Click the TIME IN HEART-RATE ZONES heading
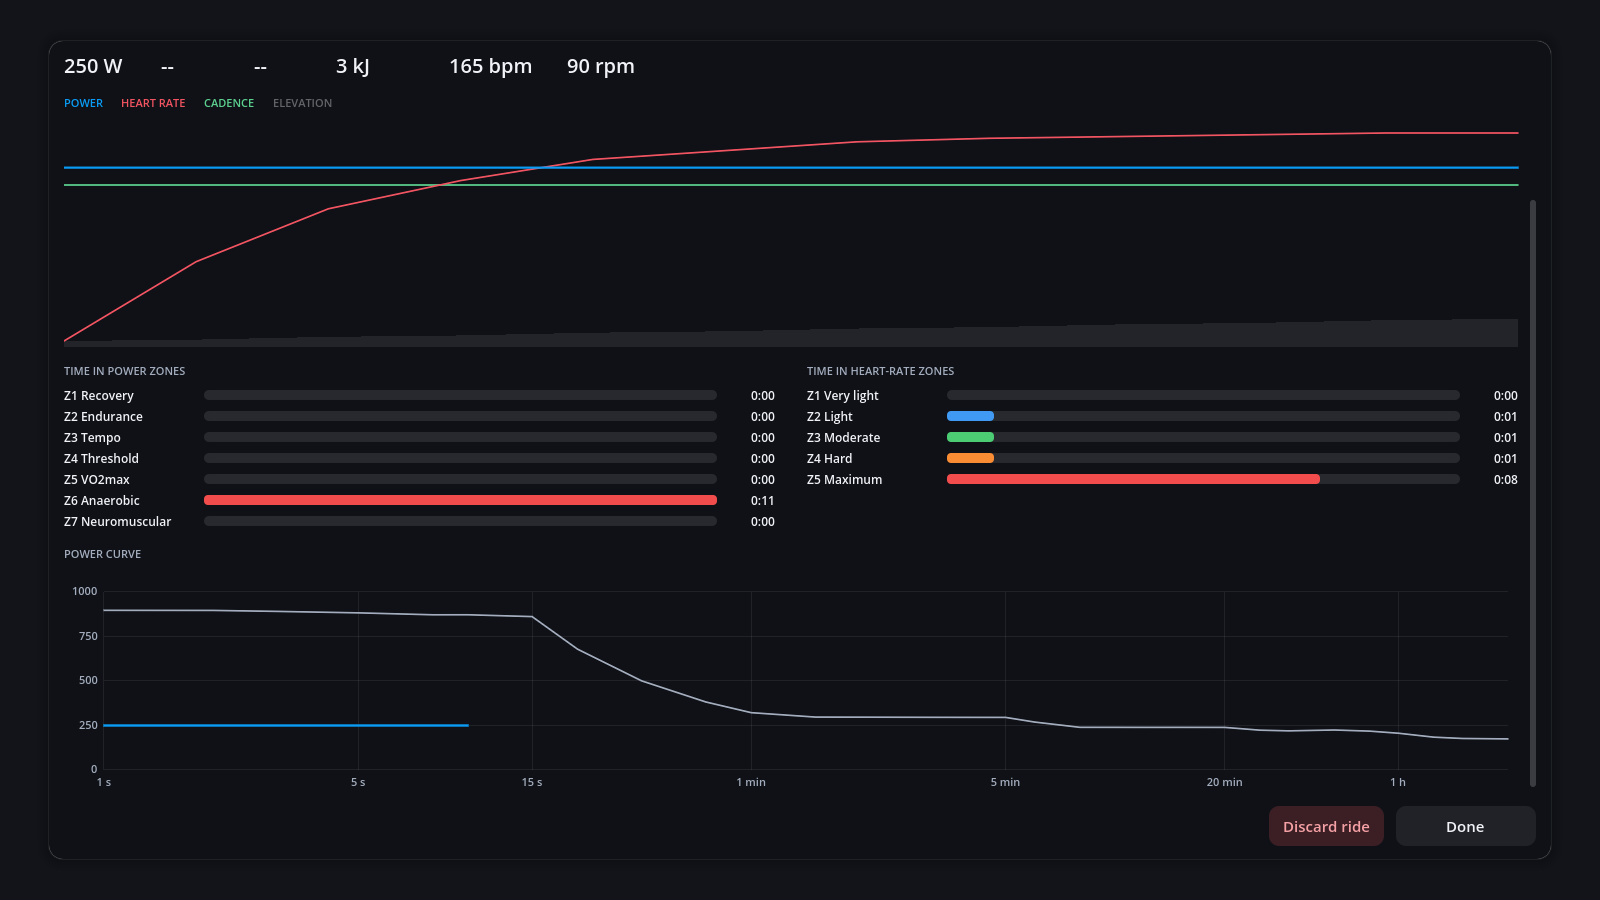The height and width of the screenshot is (900, 1600). coord(881,371)
